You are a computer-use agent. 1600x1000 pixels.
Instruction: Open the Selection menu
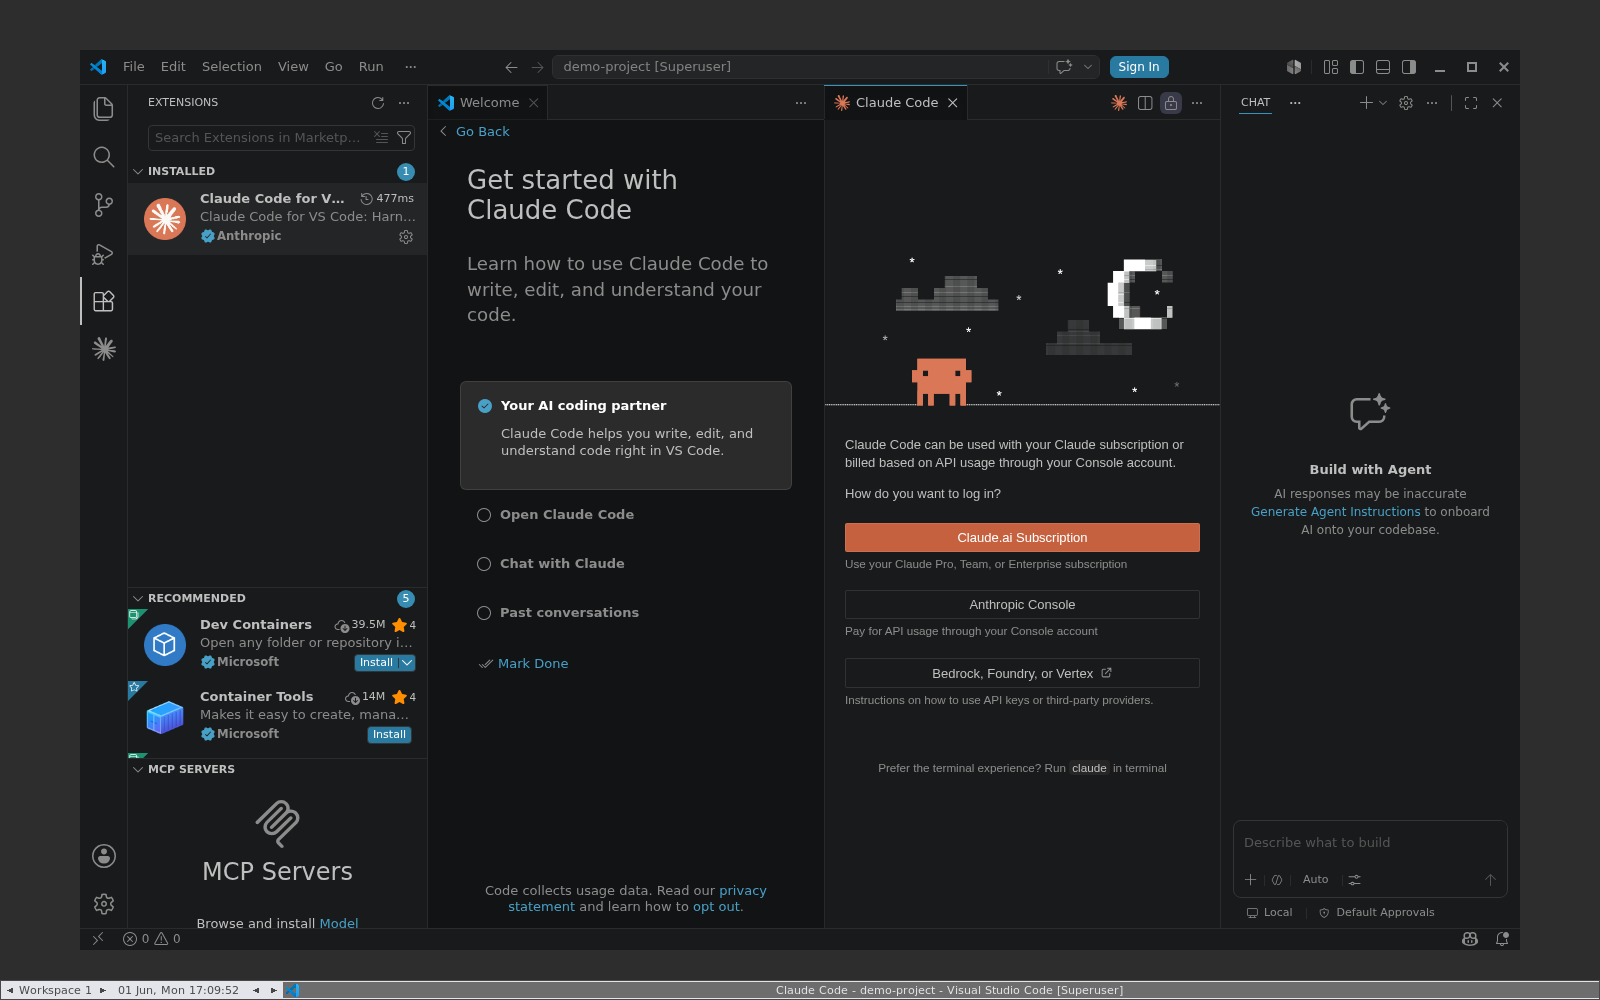pos(231,67)
